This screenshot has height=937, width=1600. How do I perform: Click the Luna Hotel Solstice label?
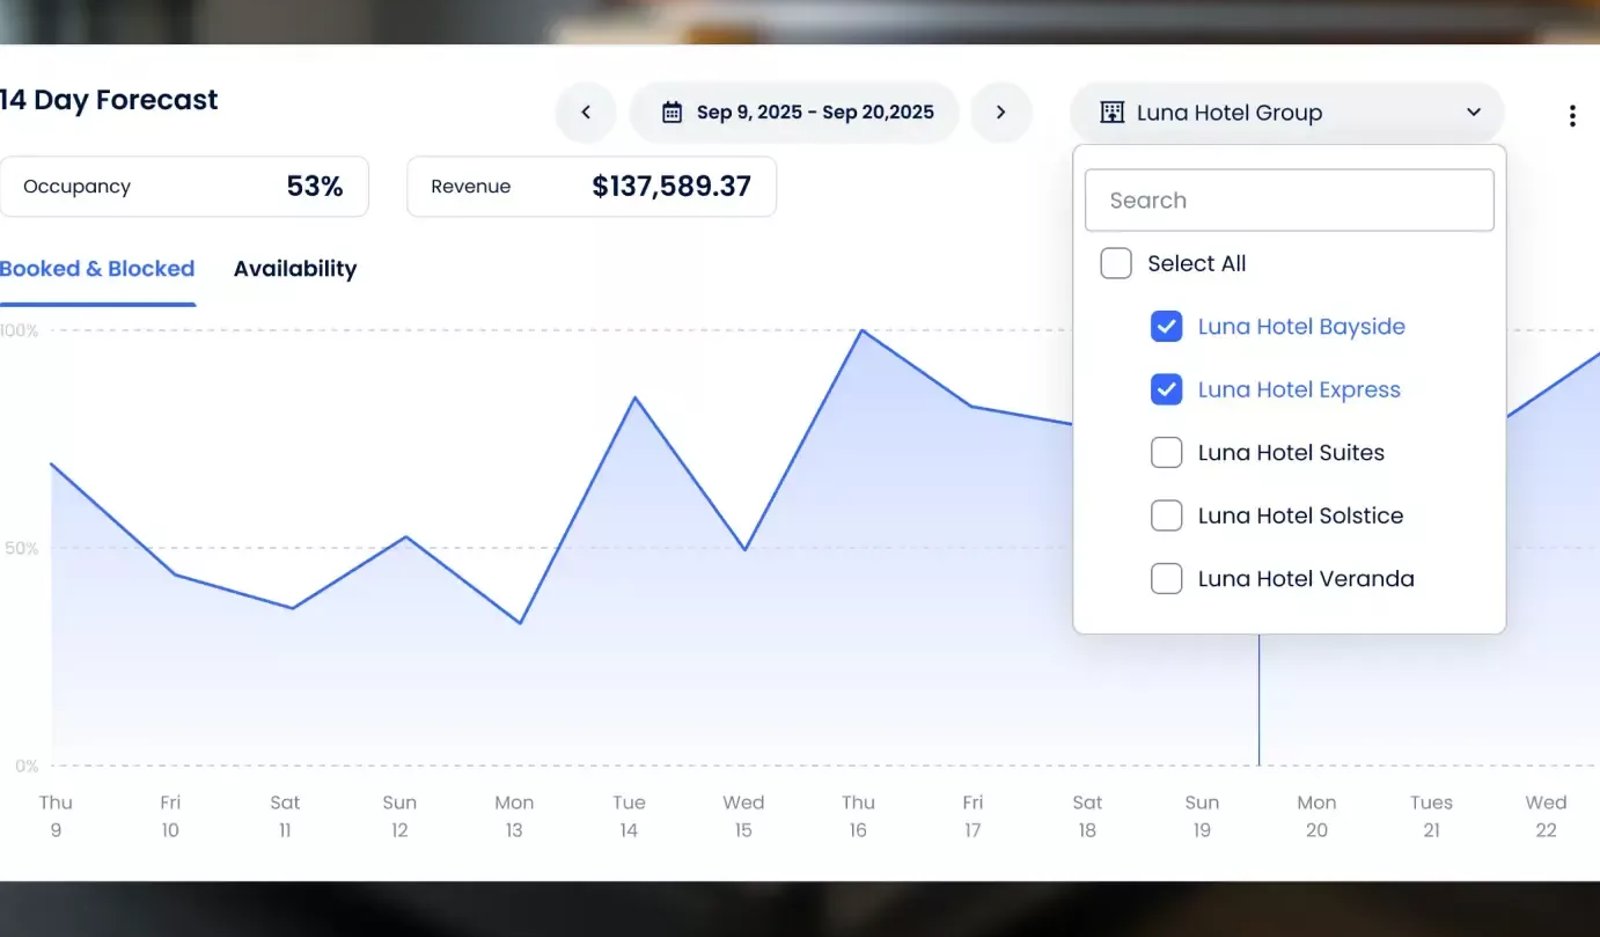tap(1300, 515)
